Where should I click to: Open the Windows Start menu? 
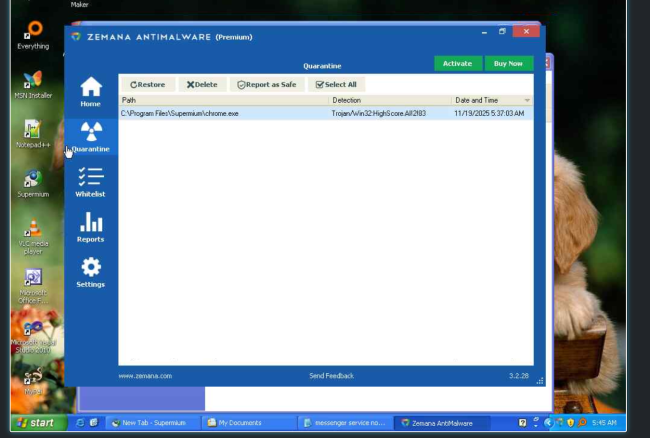(38, 423)
